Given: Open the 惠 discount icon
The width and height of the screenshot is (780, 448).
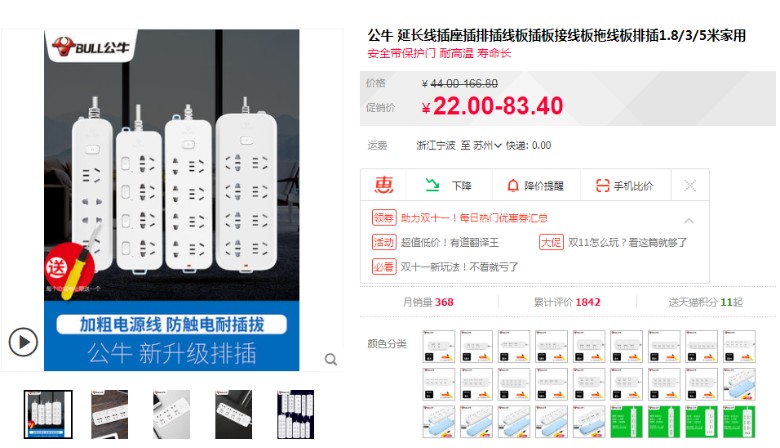Looking at the screenshot, I should click(x=384, y=185).
